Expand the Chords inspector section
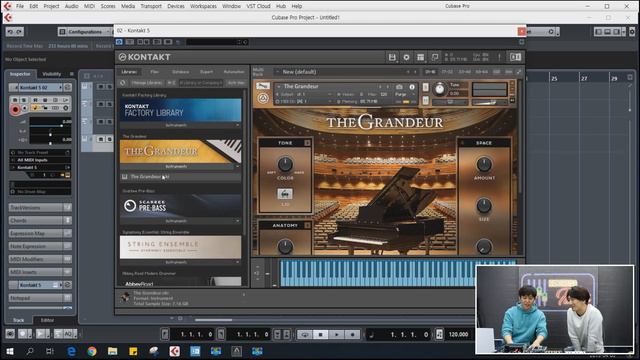Viewport: 640px width, 360px height. pyautogui.click(x=40, y=220)
